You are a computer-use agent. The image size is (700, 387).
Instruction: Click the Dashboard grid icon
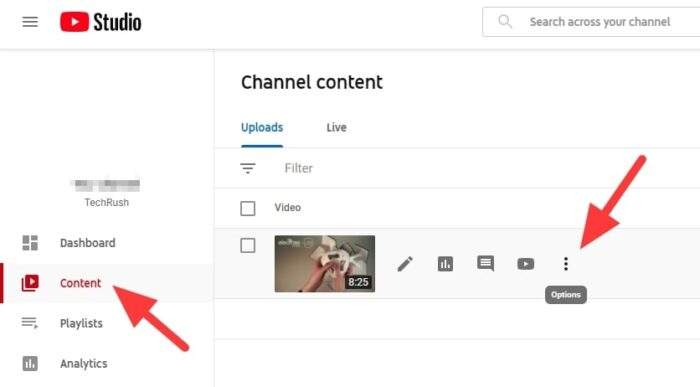pyautogui.click(x=30, y=243)
